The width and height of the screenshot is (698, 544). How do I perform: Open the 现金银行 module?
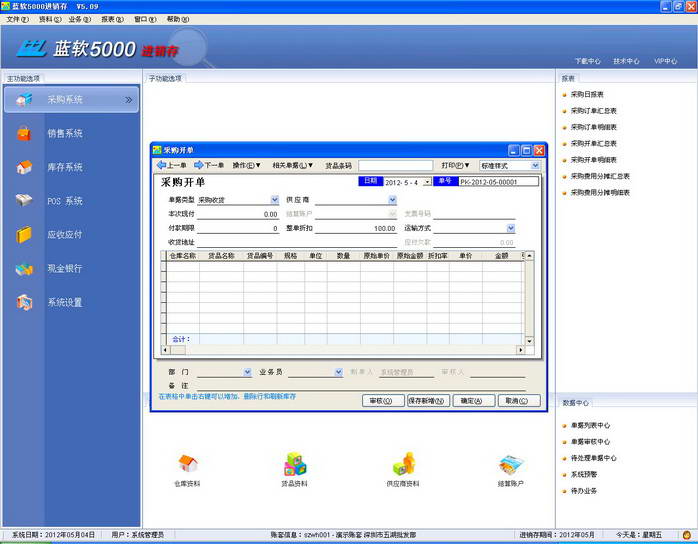coord(65,268)
